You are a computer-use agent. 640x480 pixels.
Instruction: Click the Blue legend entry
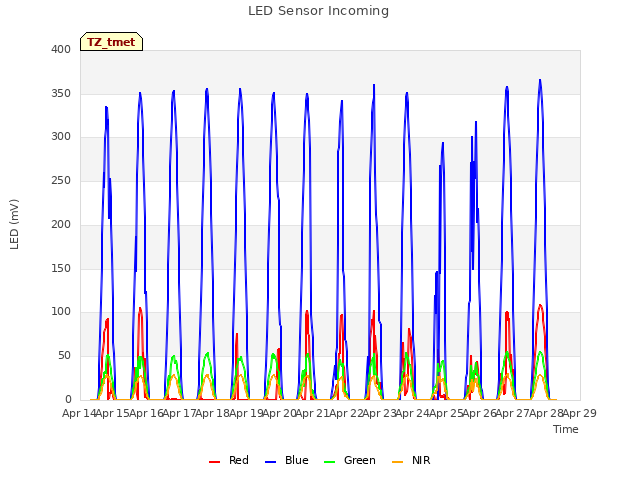(x=287, y=460)
